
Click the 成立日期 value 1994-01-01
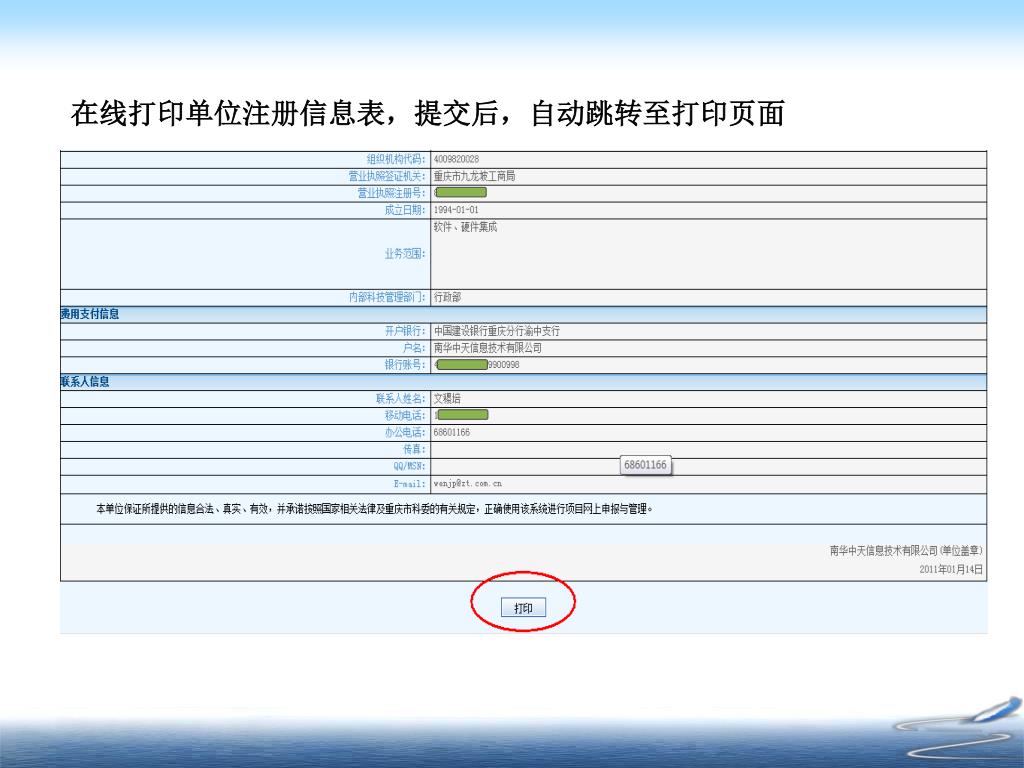(x=456, y=210)
